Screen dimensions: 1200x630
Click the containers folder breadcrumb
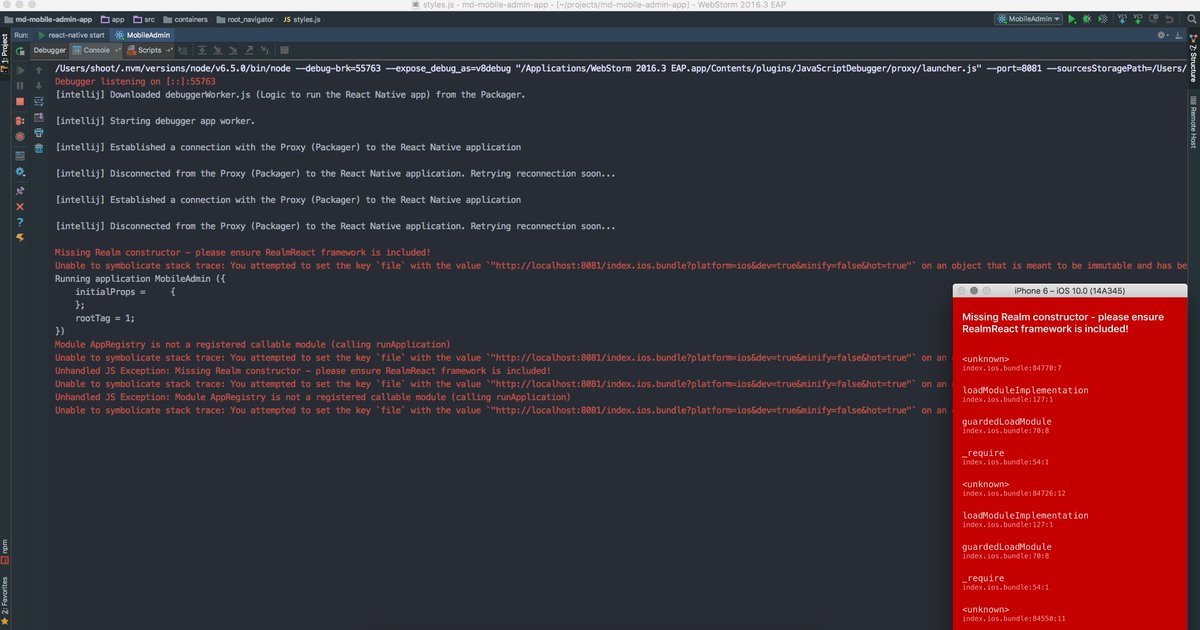184,19
